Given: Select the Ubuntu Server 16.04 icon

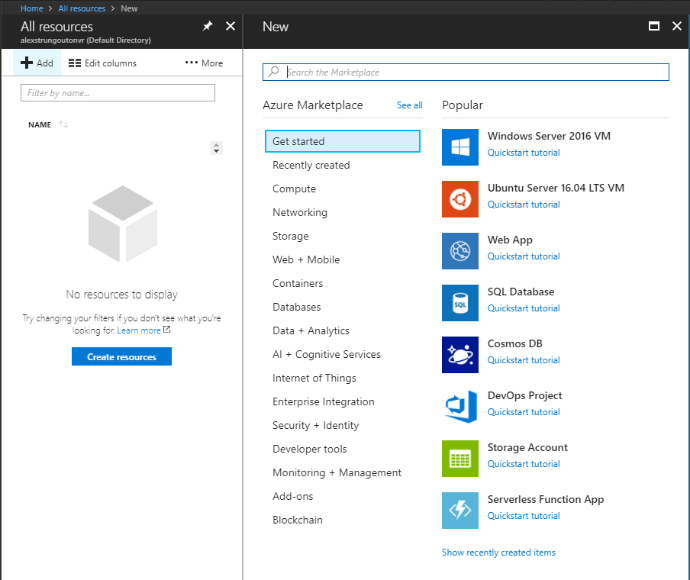Looking at the screenshot, I should (x=460, y=198).
